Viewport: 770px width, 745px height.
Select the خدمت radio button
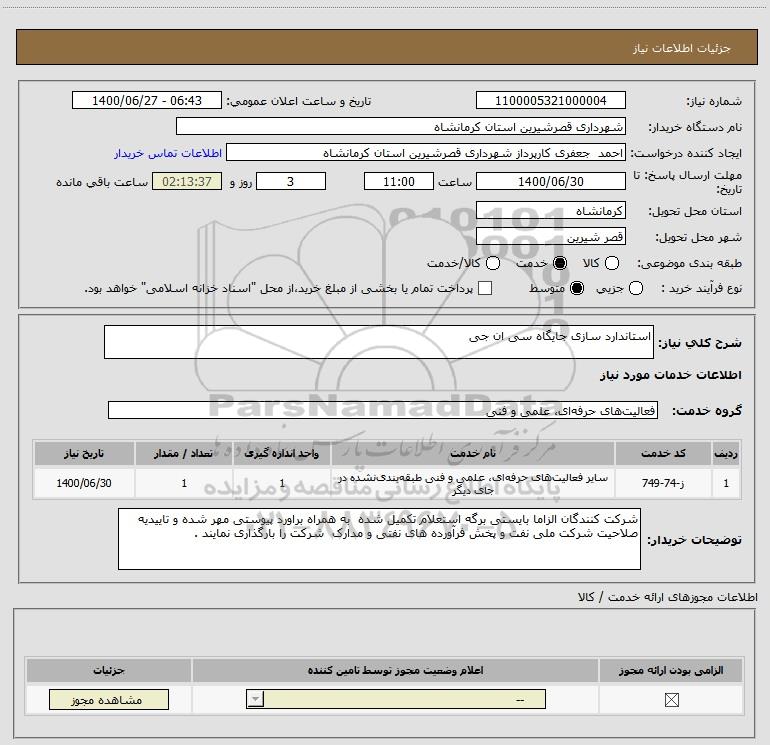tap(559, 263)
